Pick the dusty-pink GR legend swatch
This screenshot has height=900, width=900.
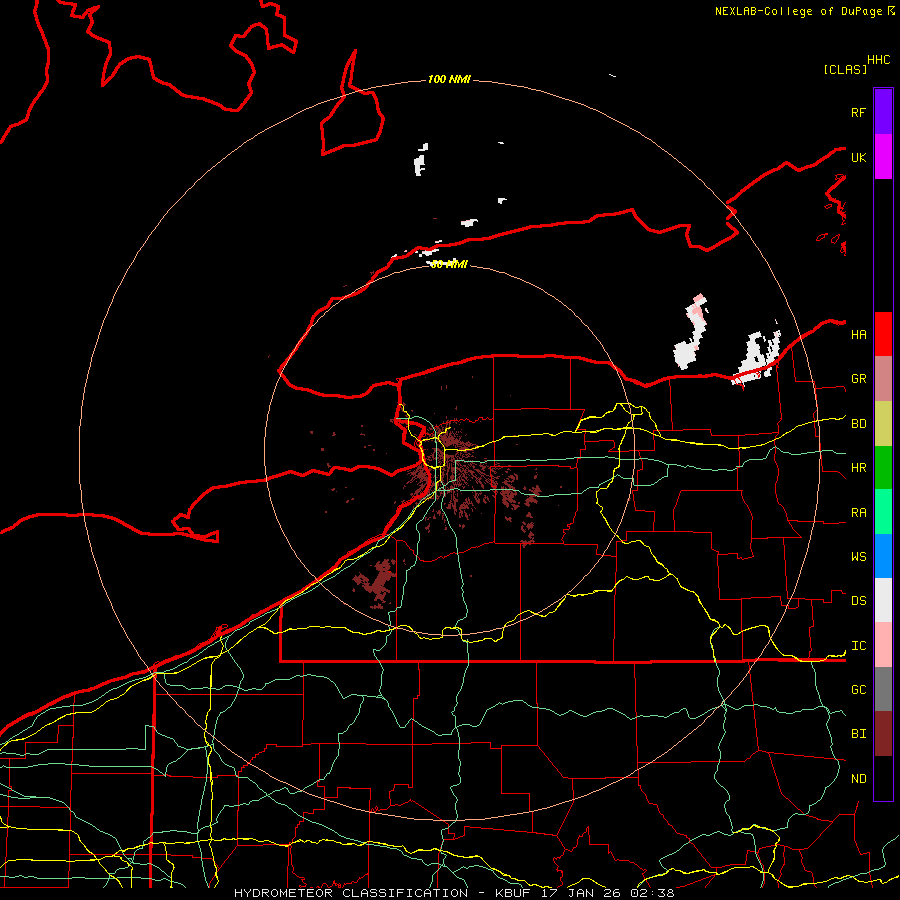coord(883,379)
